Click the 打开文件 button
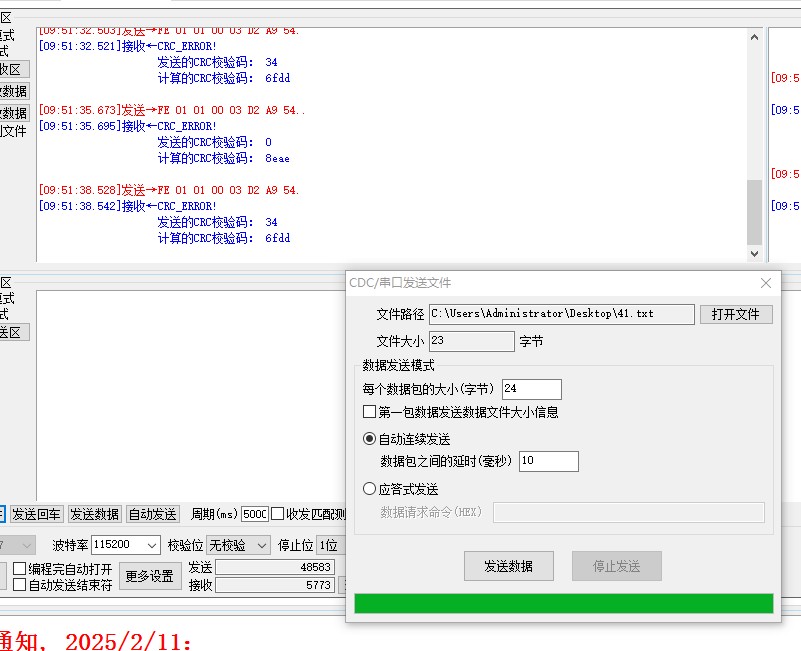The image size is (801, 651). [x=736, y=314]
